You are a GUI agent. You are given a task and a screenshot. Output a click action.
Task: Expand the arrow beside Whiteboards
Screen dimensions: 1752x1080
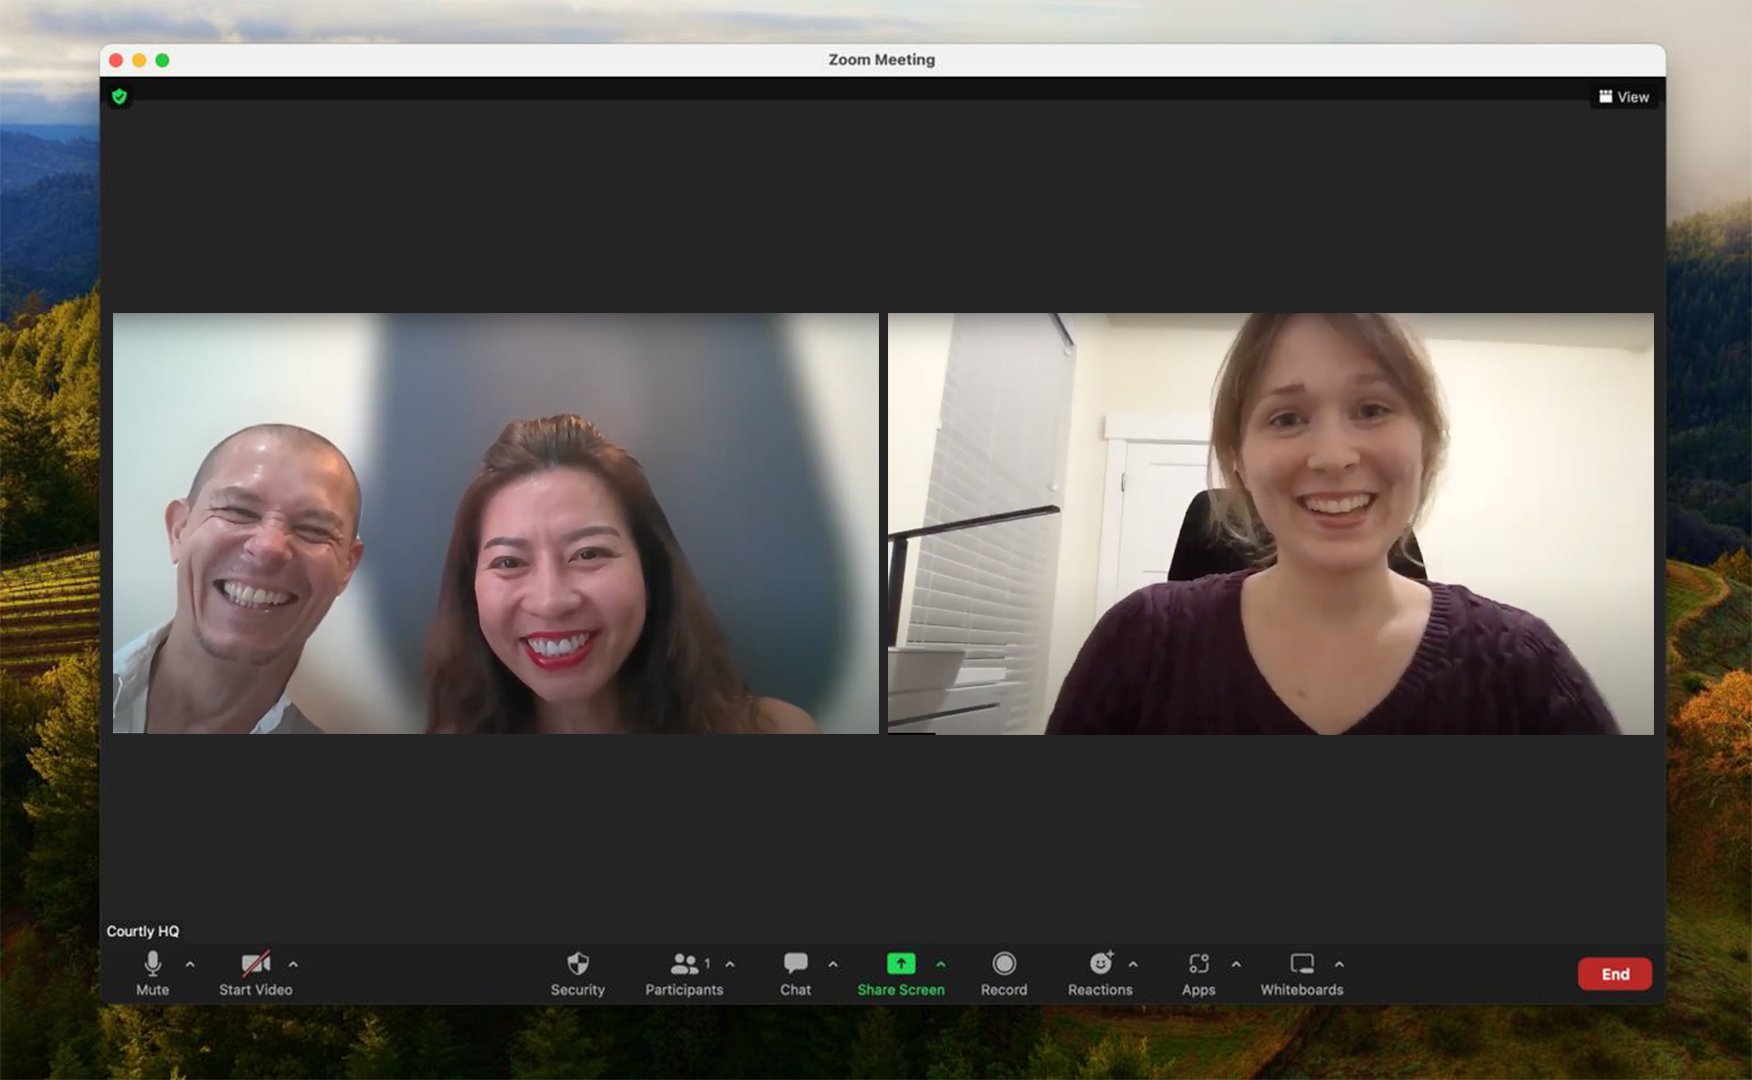(1339, 964)
